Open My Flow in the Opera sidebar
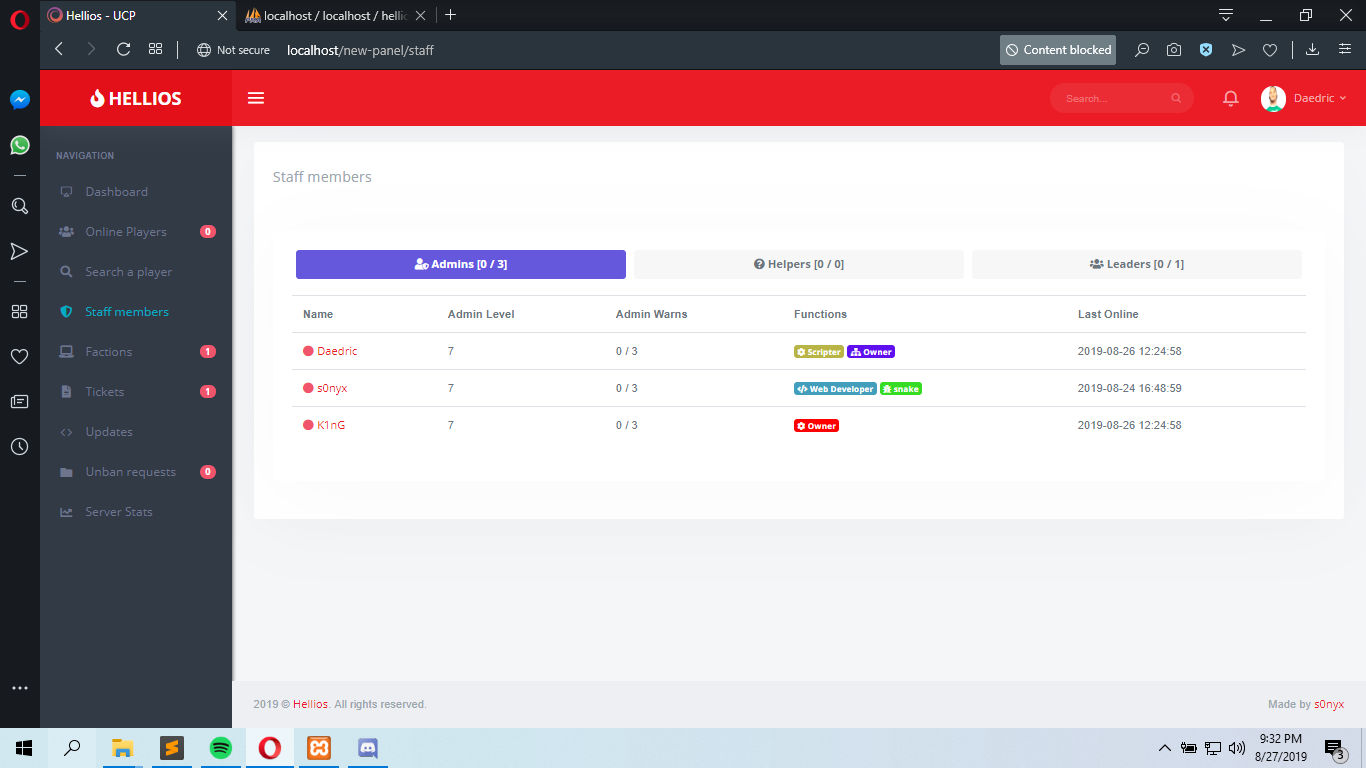The image size is (1366, 768). tap(19, 251)
